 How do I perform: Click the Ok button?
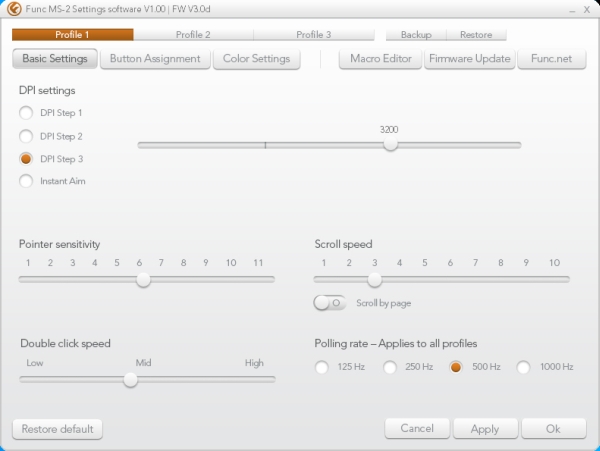click(x=553, y=428)
